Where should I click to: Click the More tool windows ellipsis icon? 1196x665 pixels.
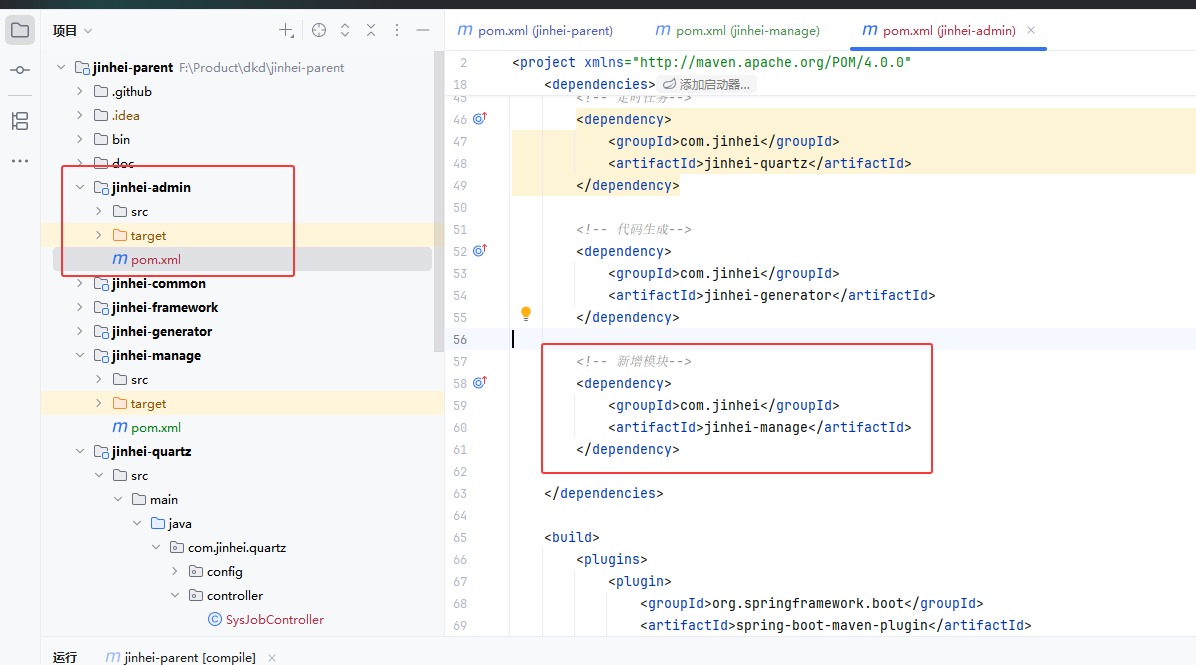pyautogui.click(x=20, y=161)
